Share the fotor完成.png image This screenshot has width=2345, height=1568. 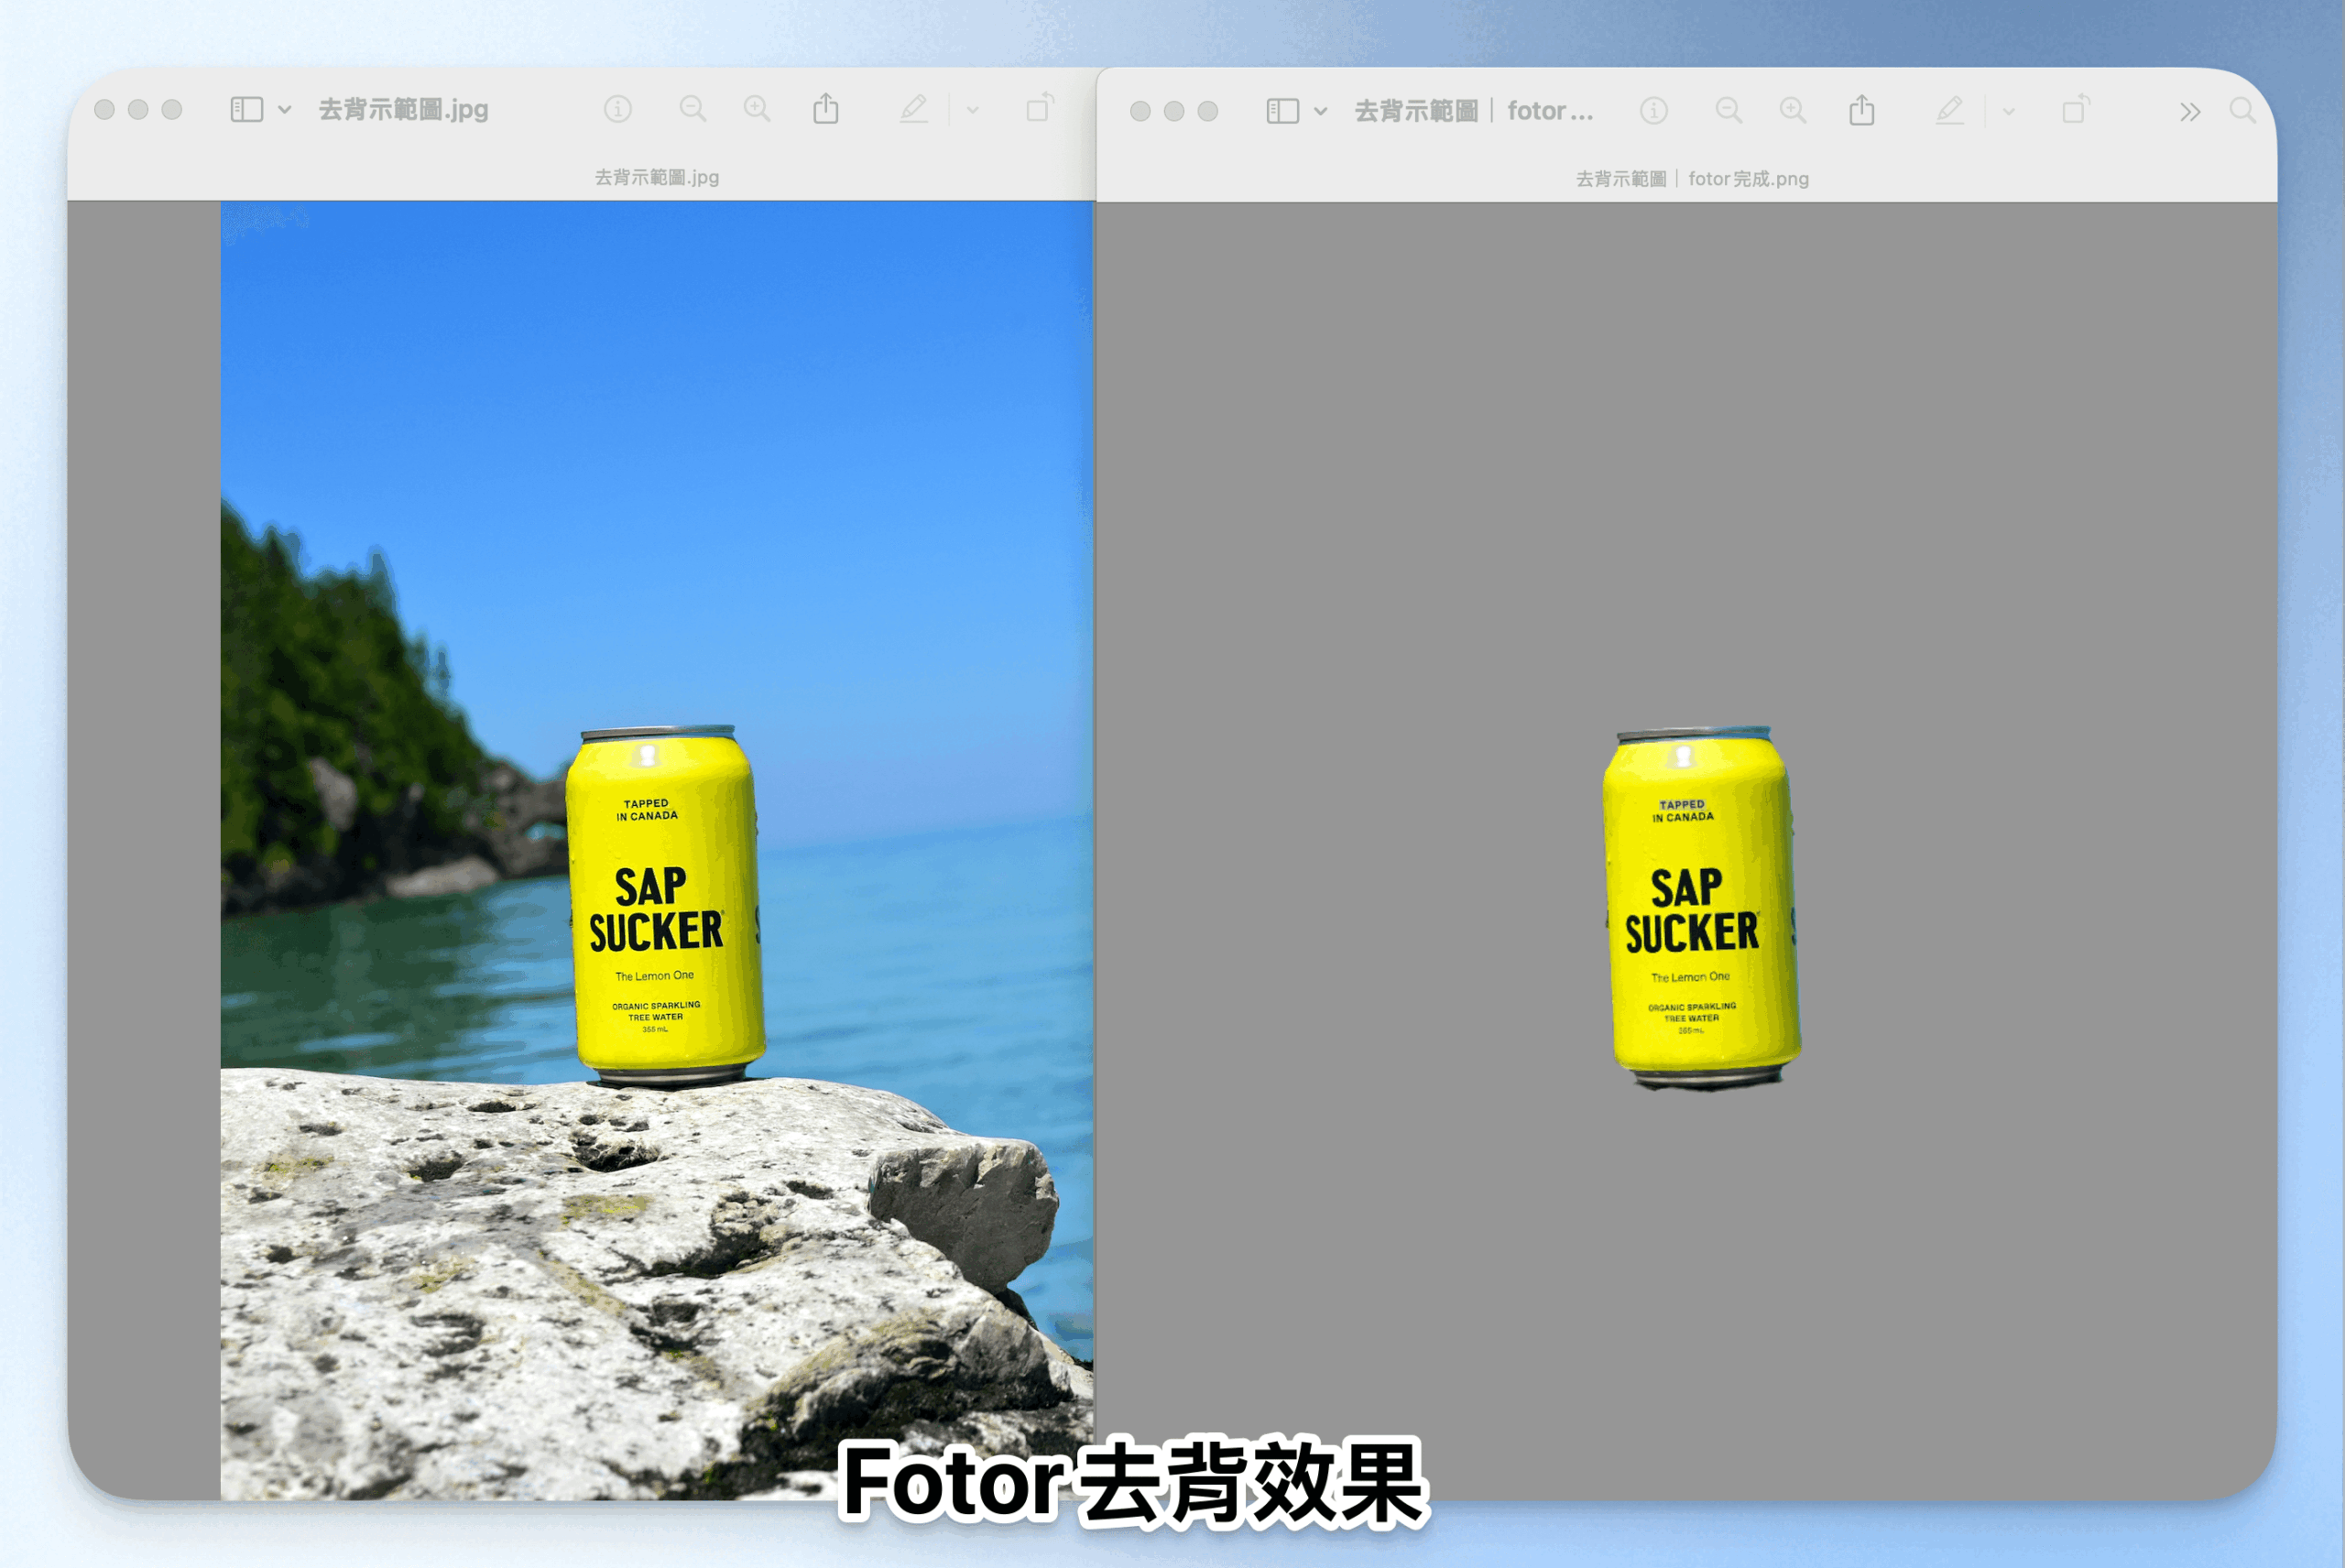[1862, 110]
